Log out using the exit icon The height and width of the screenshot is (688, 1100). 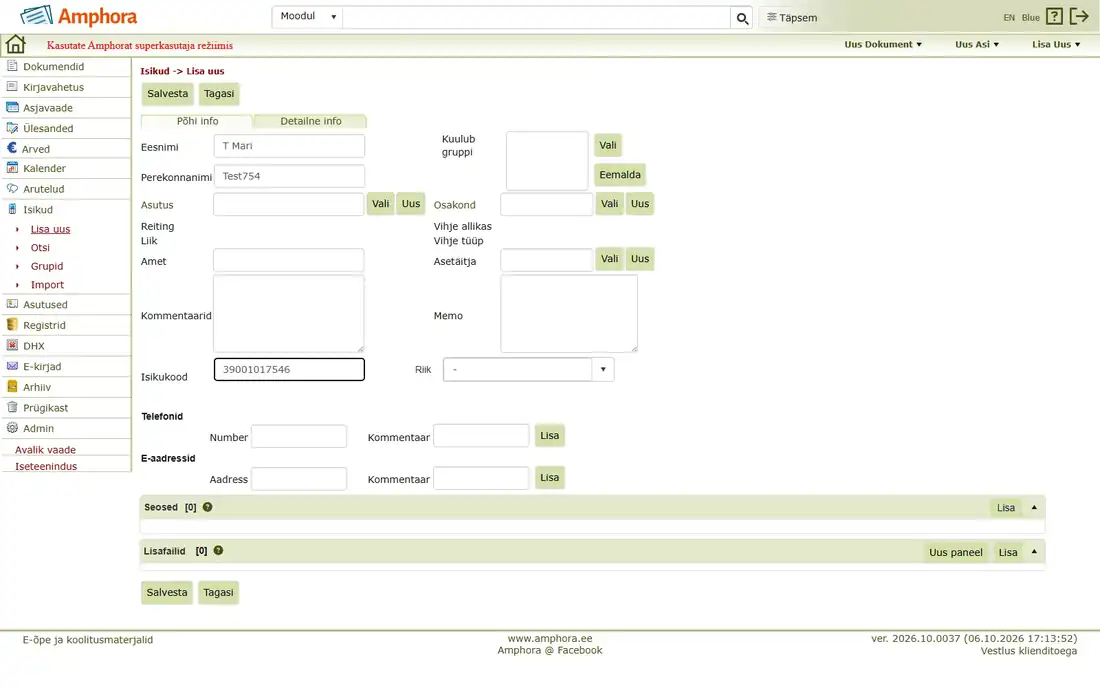(x=1079, y=17)
